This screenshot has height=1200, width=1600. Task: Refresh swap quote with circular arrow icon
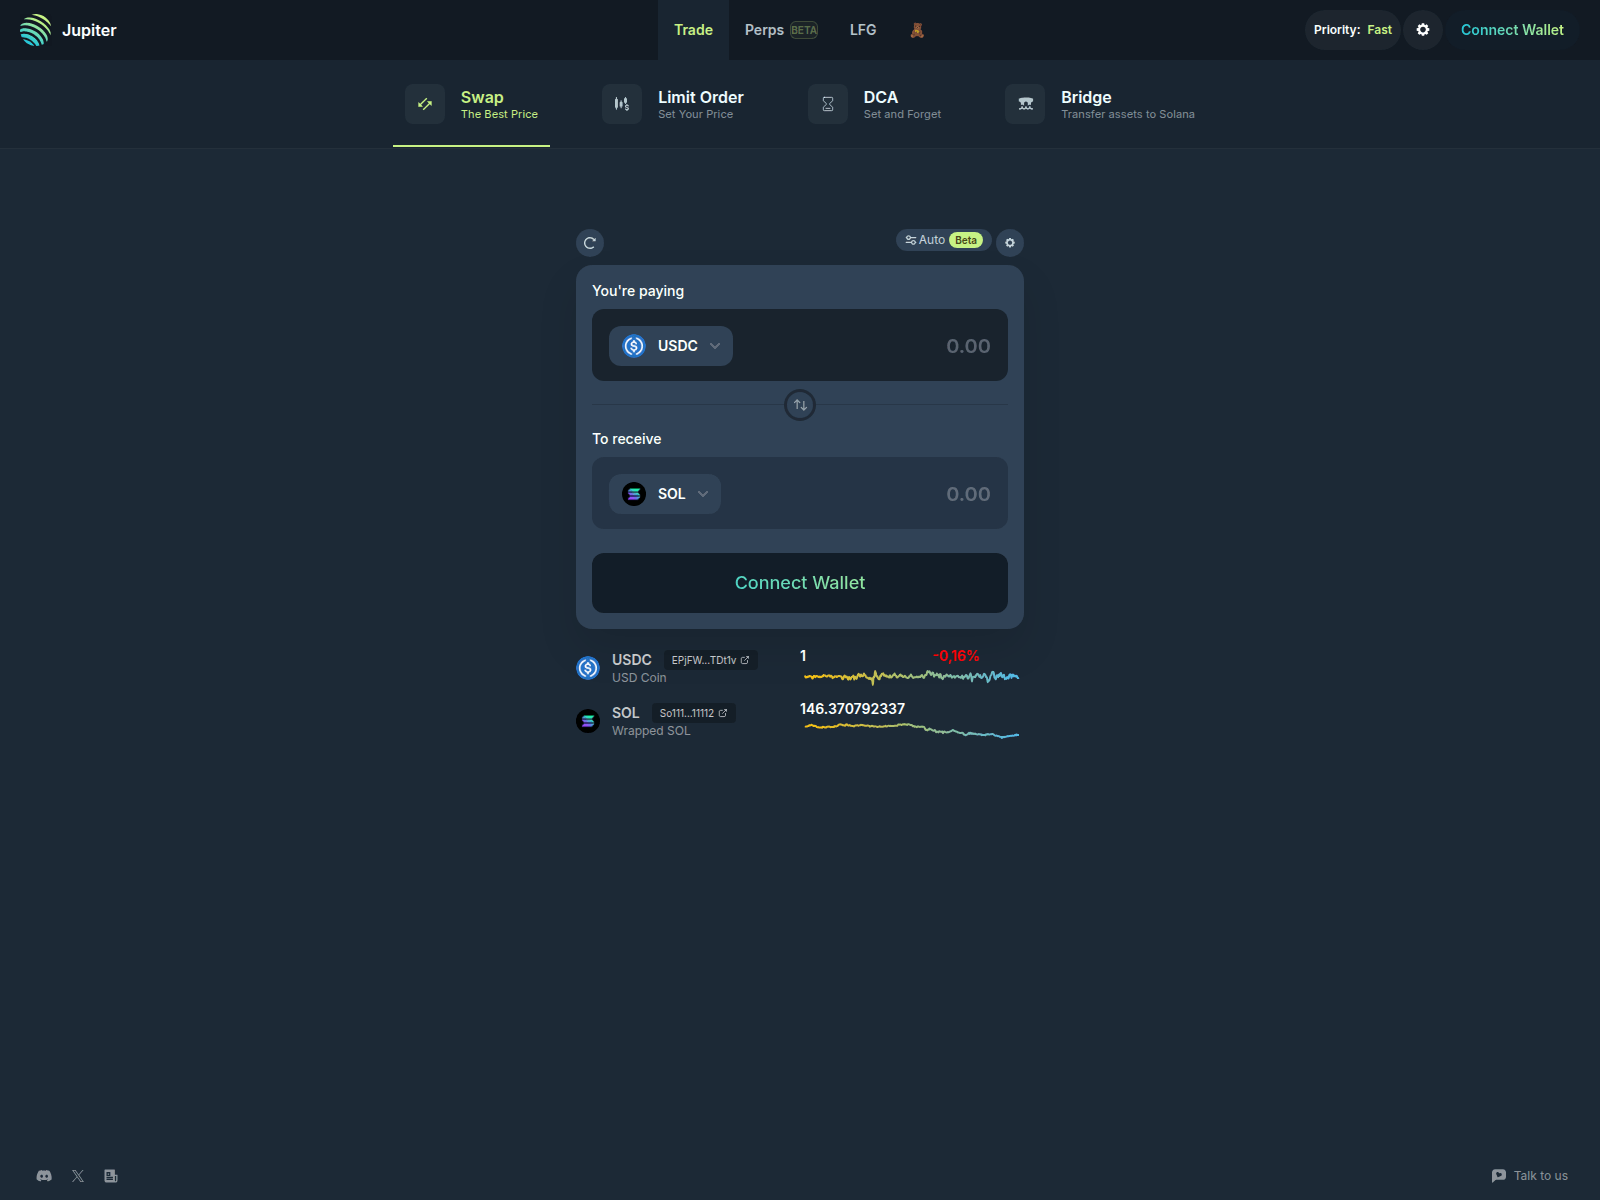point(590,243)
